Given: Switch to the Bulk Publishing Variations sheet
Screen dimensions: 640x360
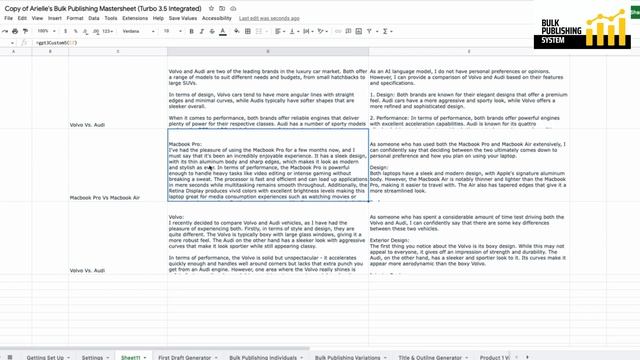Looking at the screenshot, I should (x=347, y=357).
